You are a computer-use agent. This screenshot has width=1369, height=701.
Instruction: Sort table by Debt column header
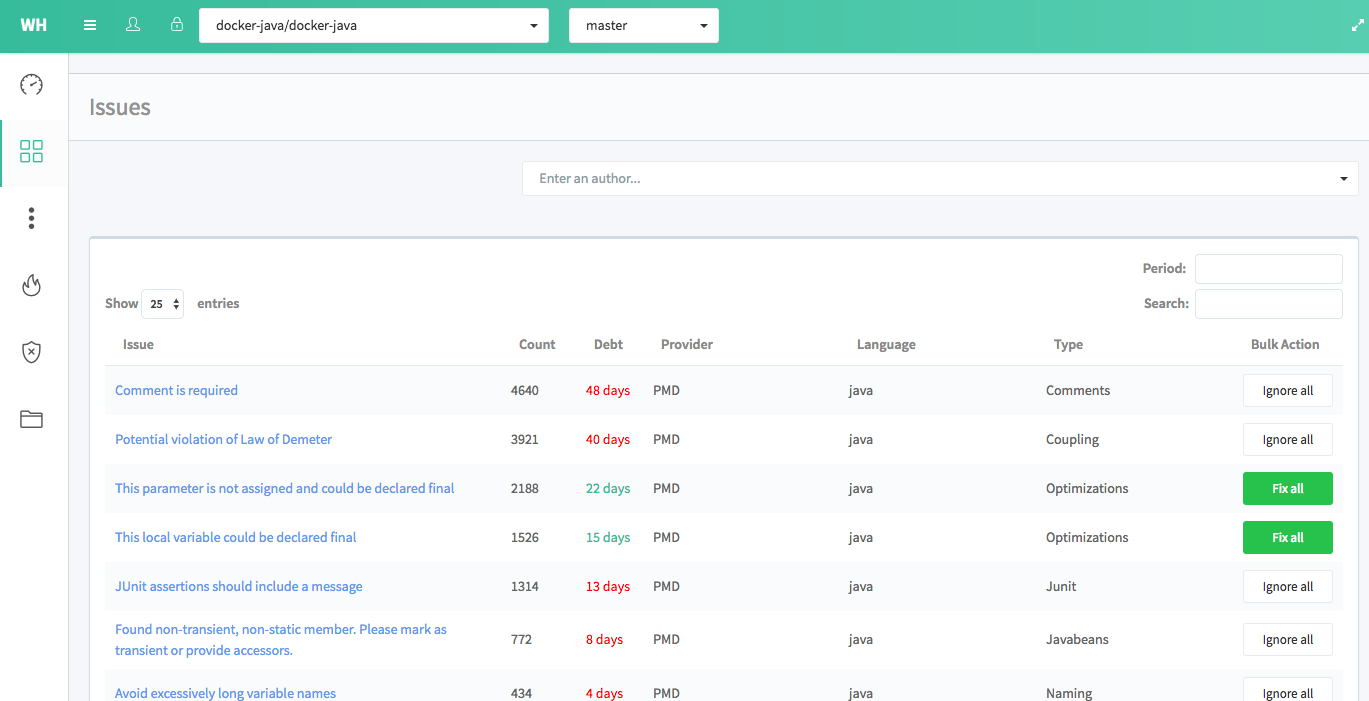(608, 344)
